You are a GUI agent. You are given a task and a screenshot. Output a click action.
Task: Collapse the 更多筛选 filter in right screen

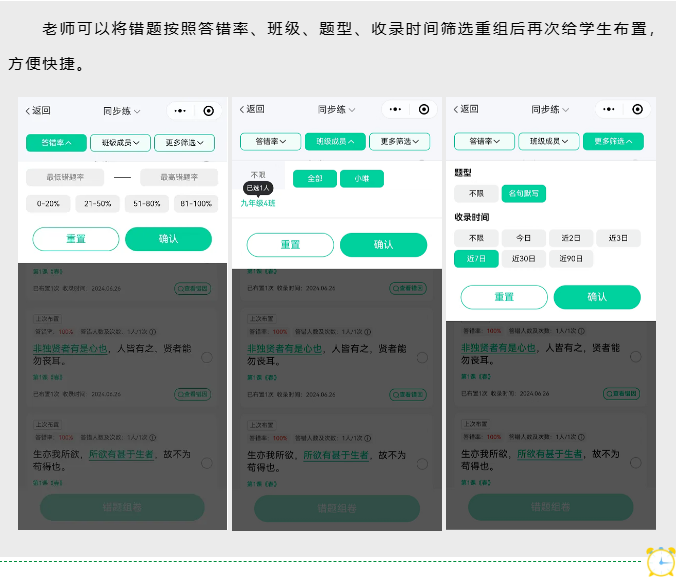click(x=613, y=142)
